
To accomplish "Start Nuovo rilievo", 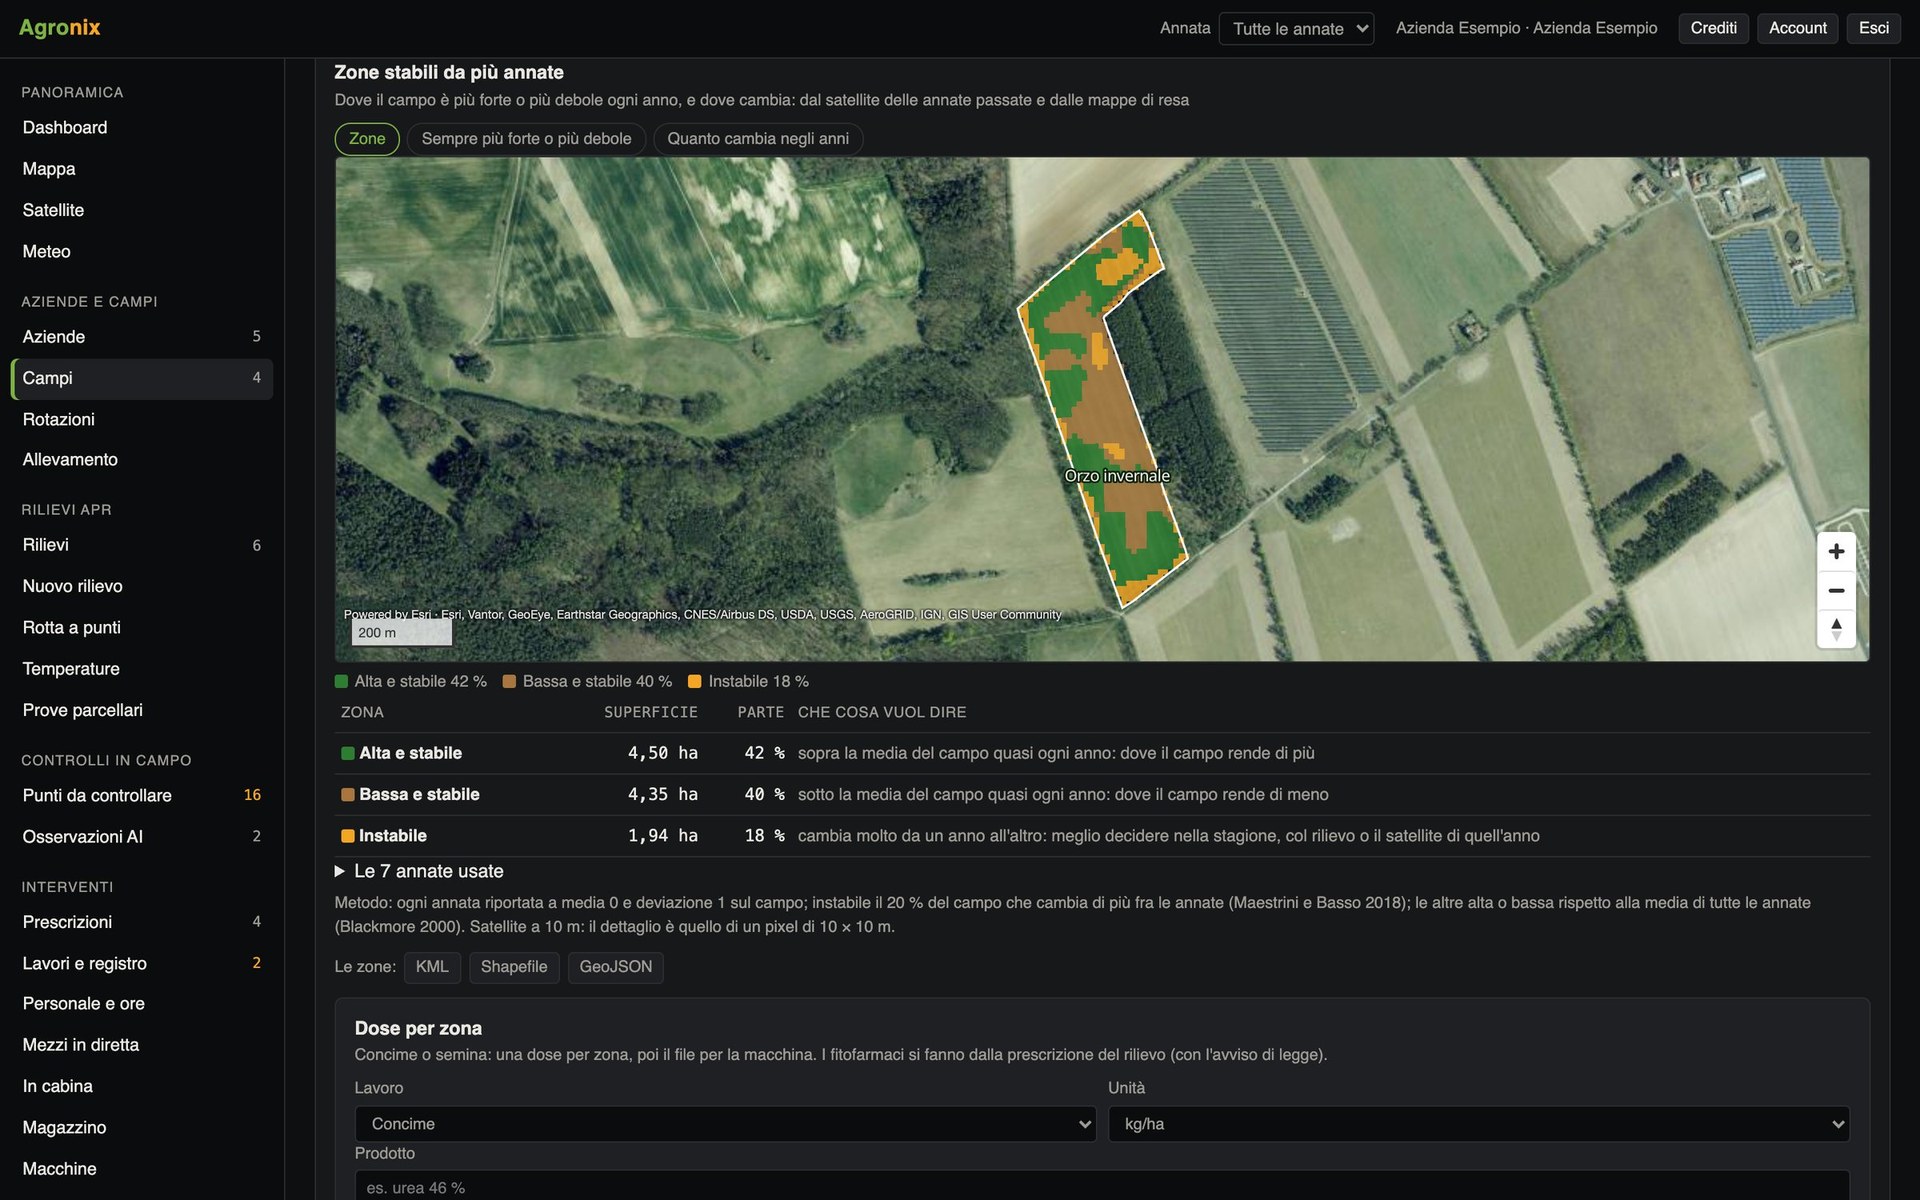I will coord(141,586).
